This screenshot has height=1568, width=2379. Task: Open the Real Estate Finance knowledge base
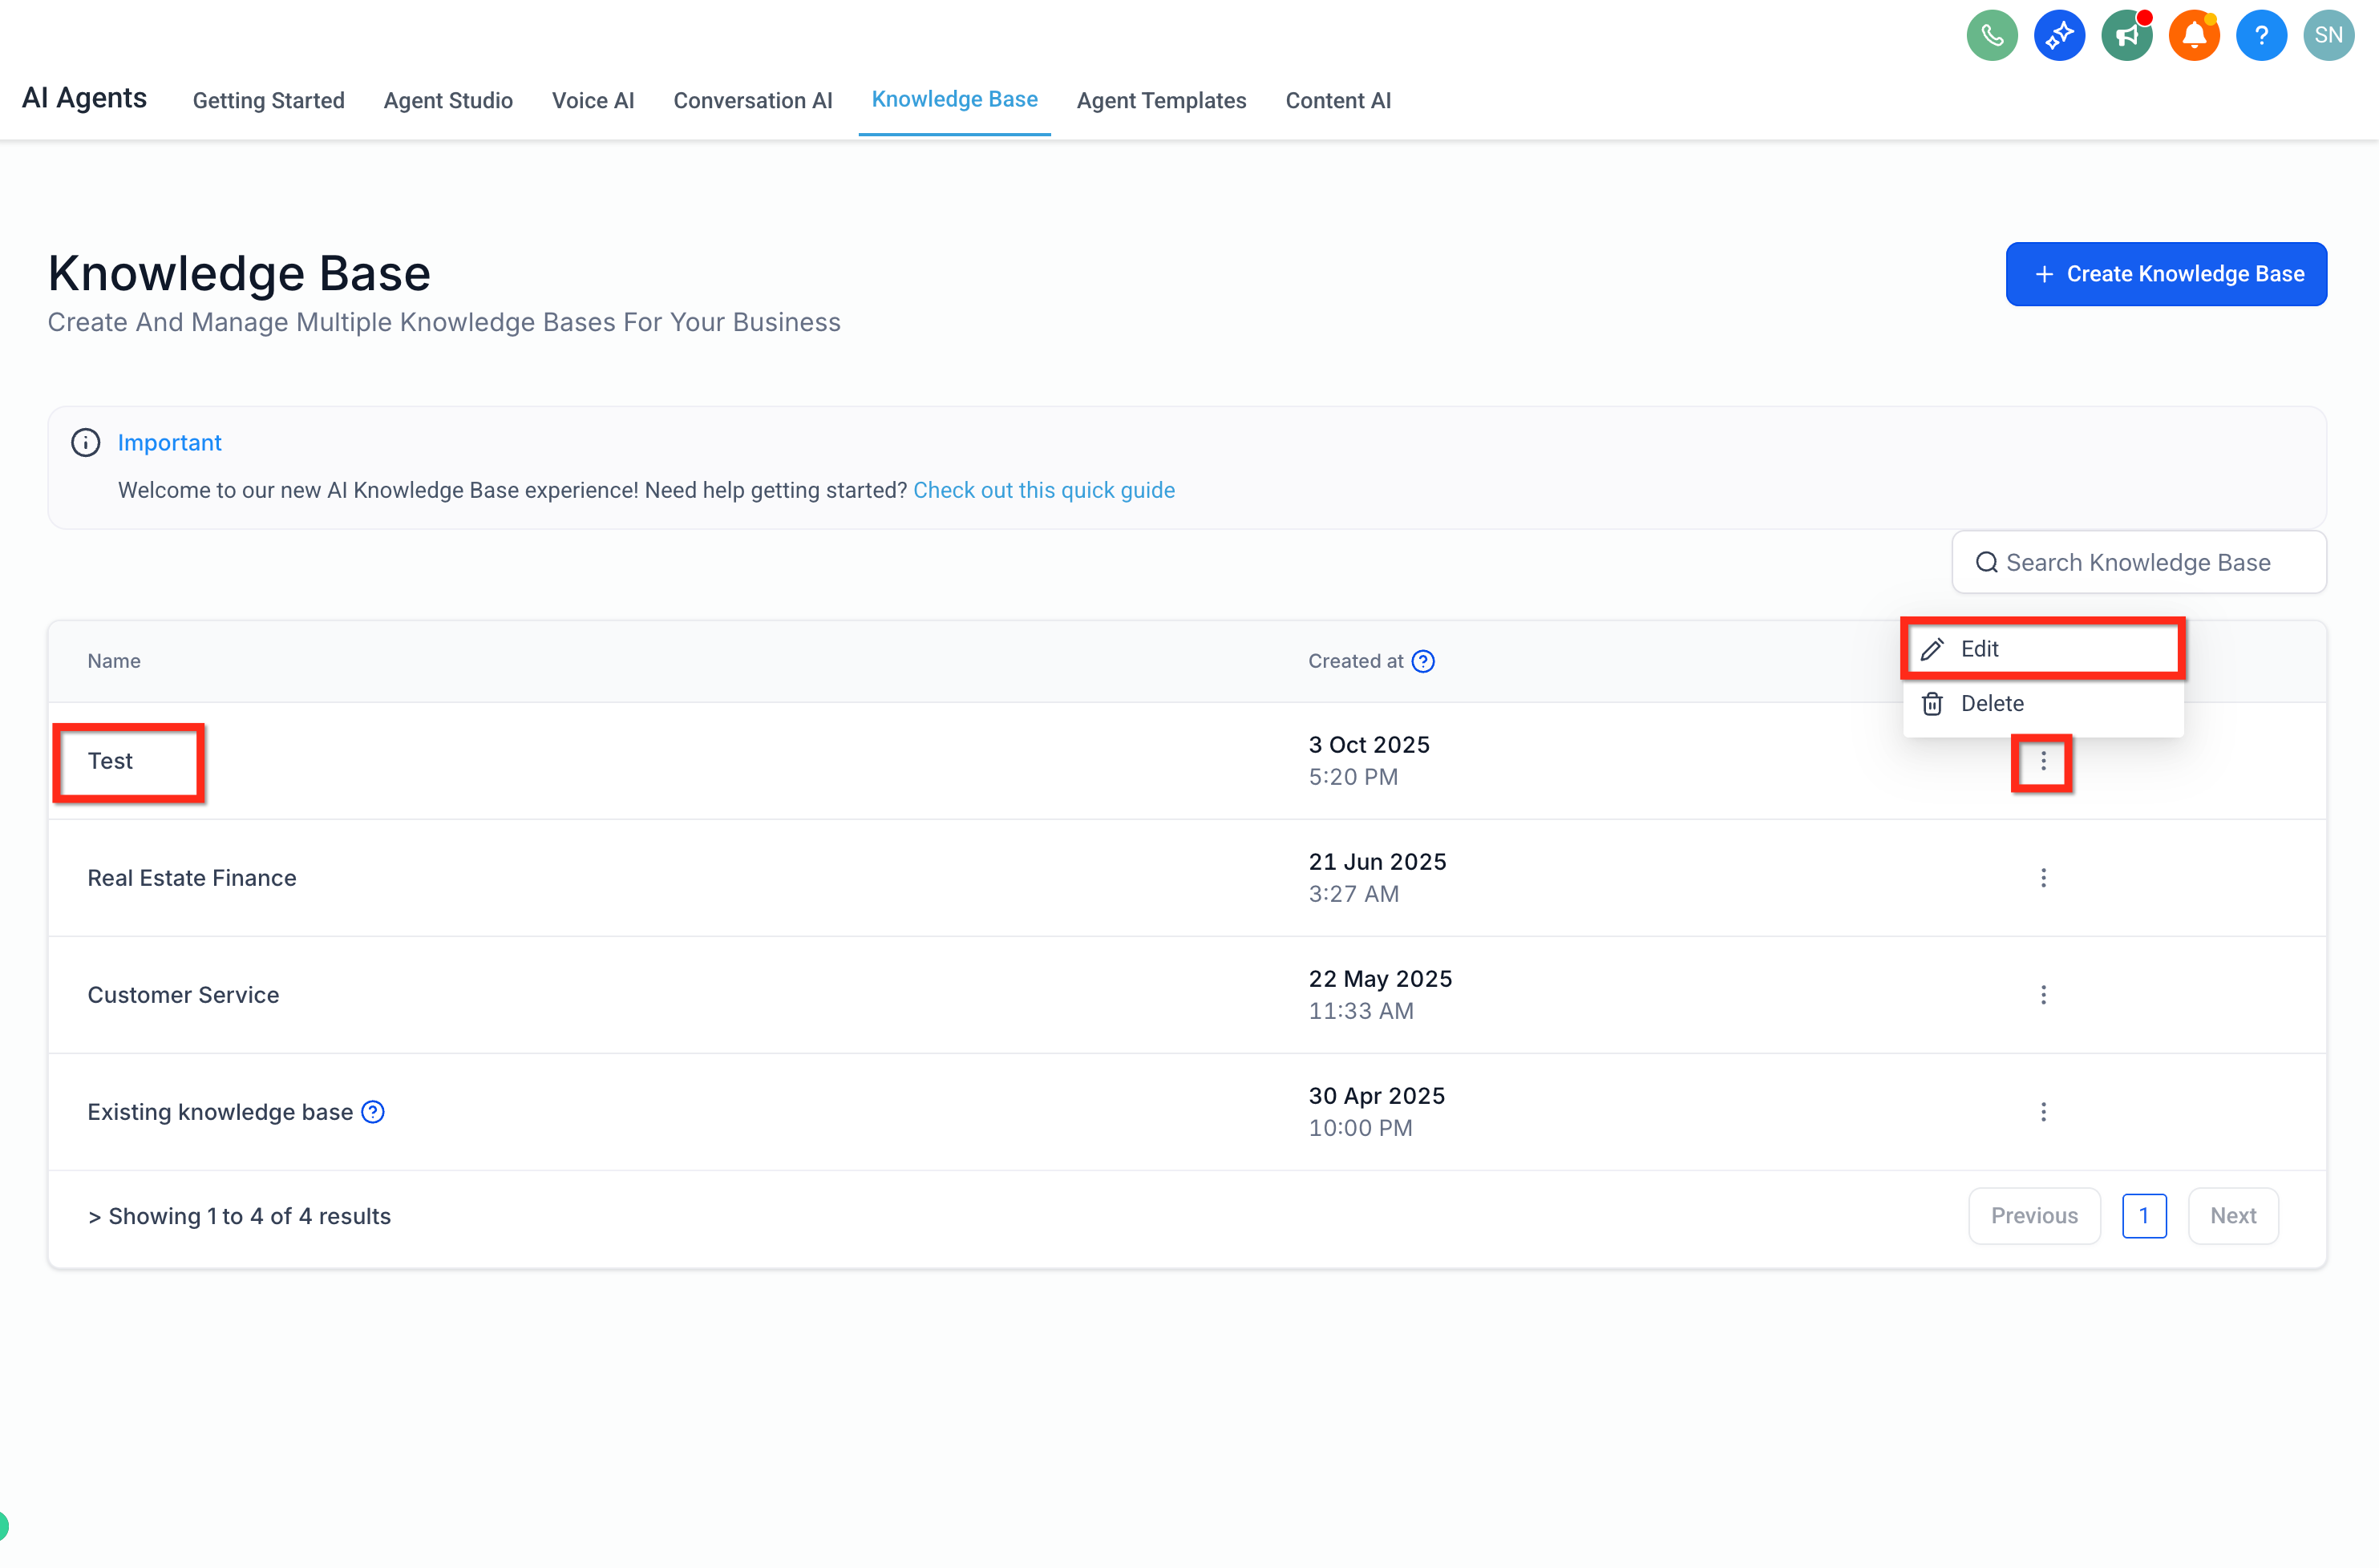pos(192,878)
